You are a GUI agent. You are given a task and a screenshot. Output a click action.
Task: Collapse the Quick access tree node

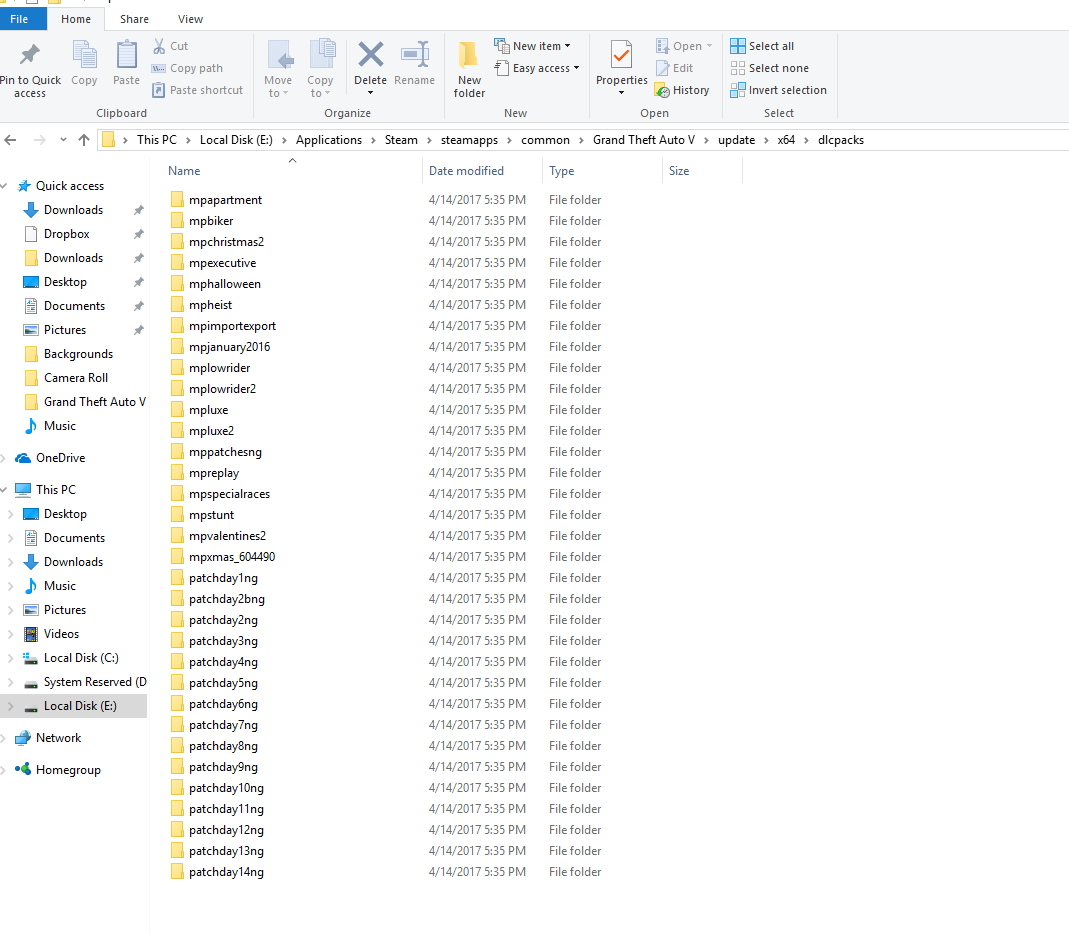pos(4,185)
